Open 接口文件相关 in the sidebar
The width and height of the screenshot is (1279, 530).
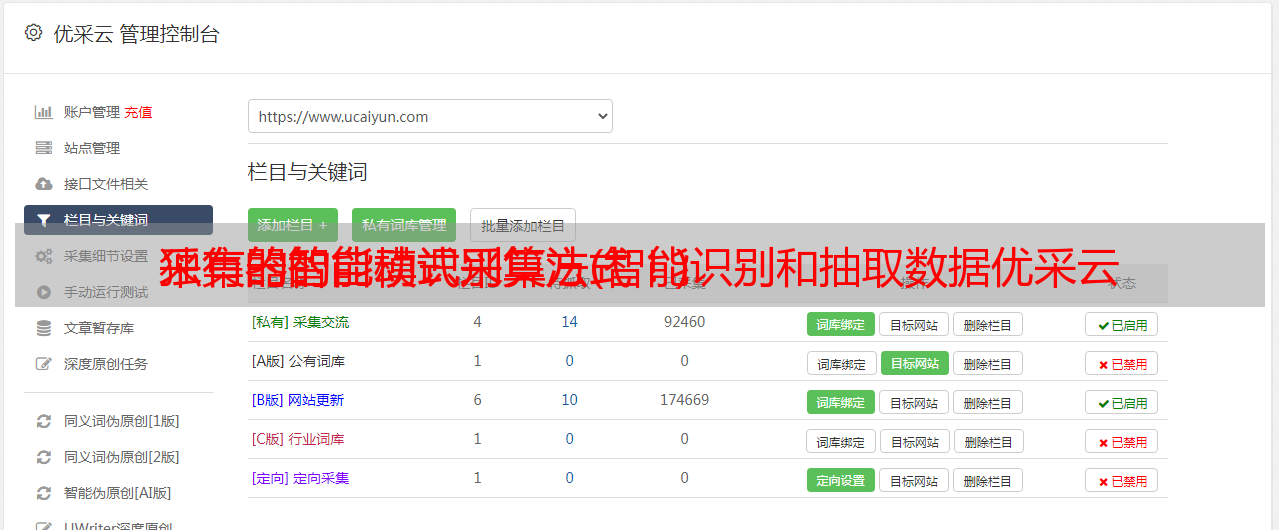[106, 184]
